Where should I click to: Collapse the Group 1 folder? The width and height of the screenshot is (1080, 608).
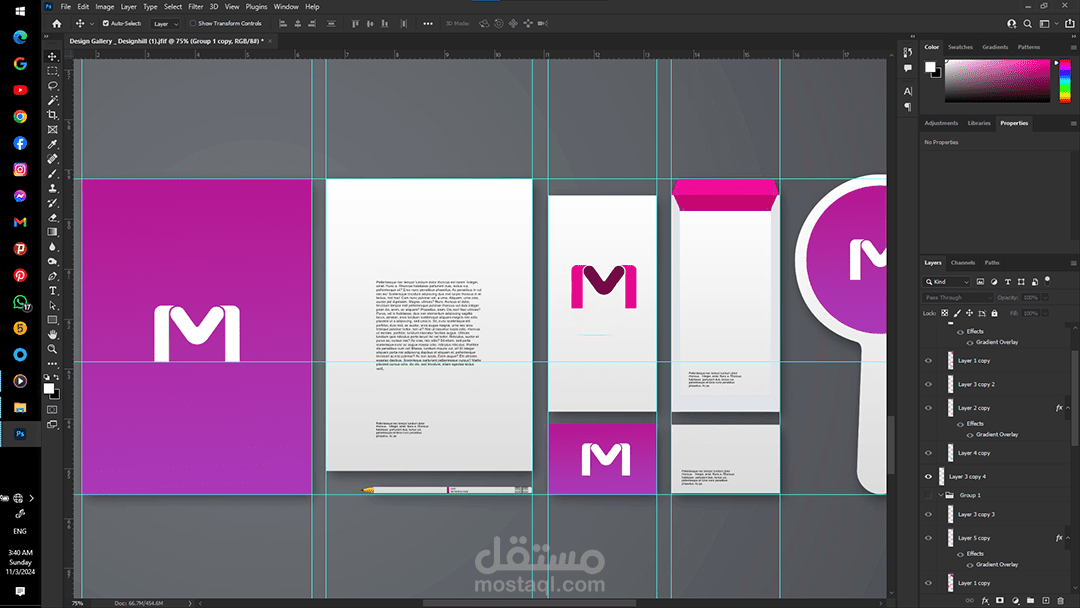pyautogui.click(x=941, y=495)
